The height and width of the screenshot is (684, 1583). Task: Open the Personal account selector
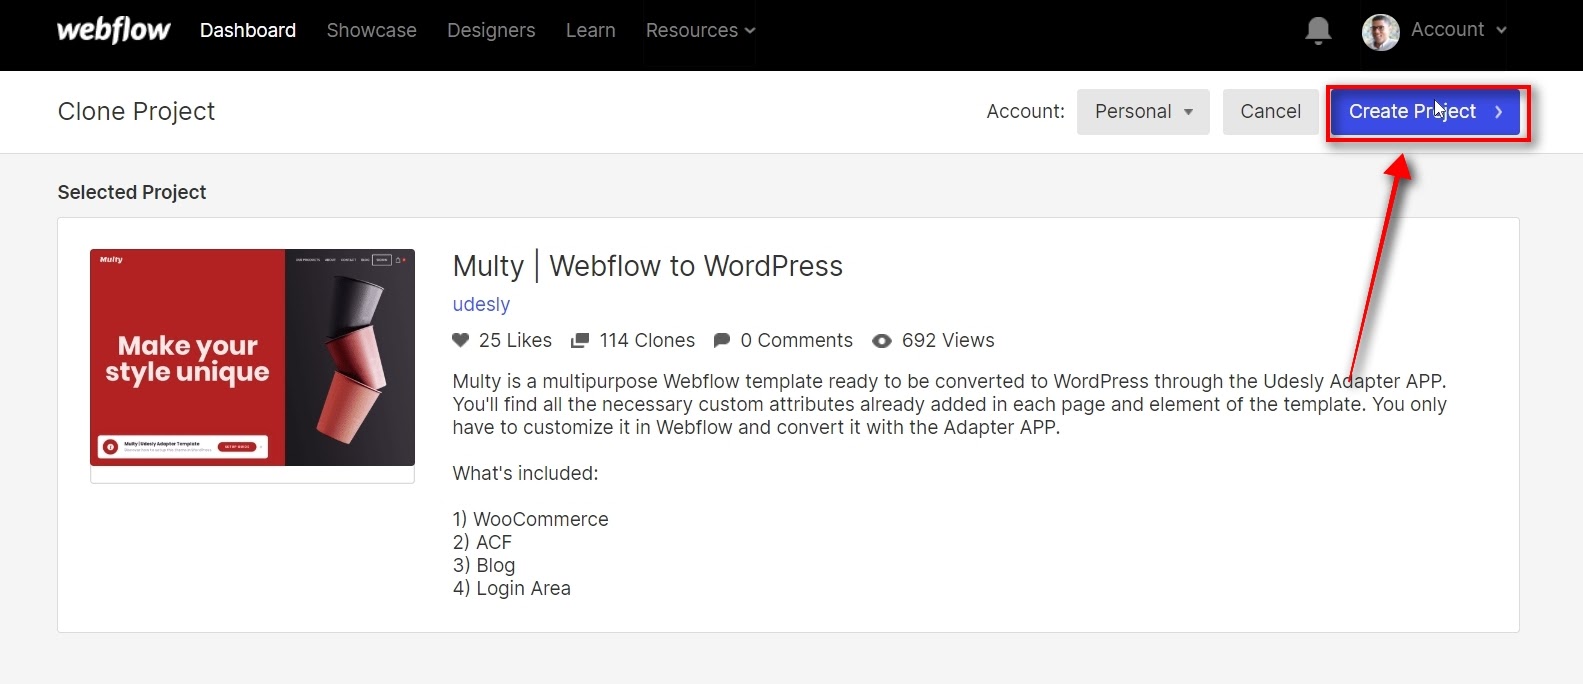click(1143, 111)
